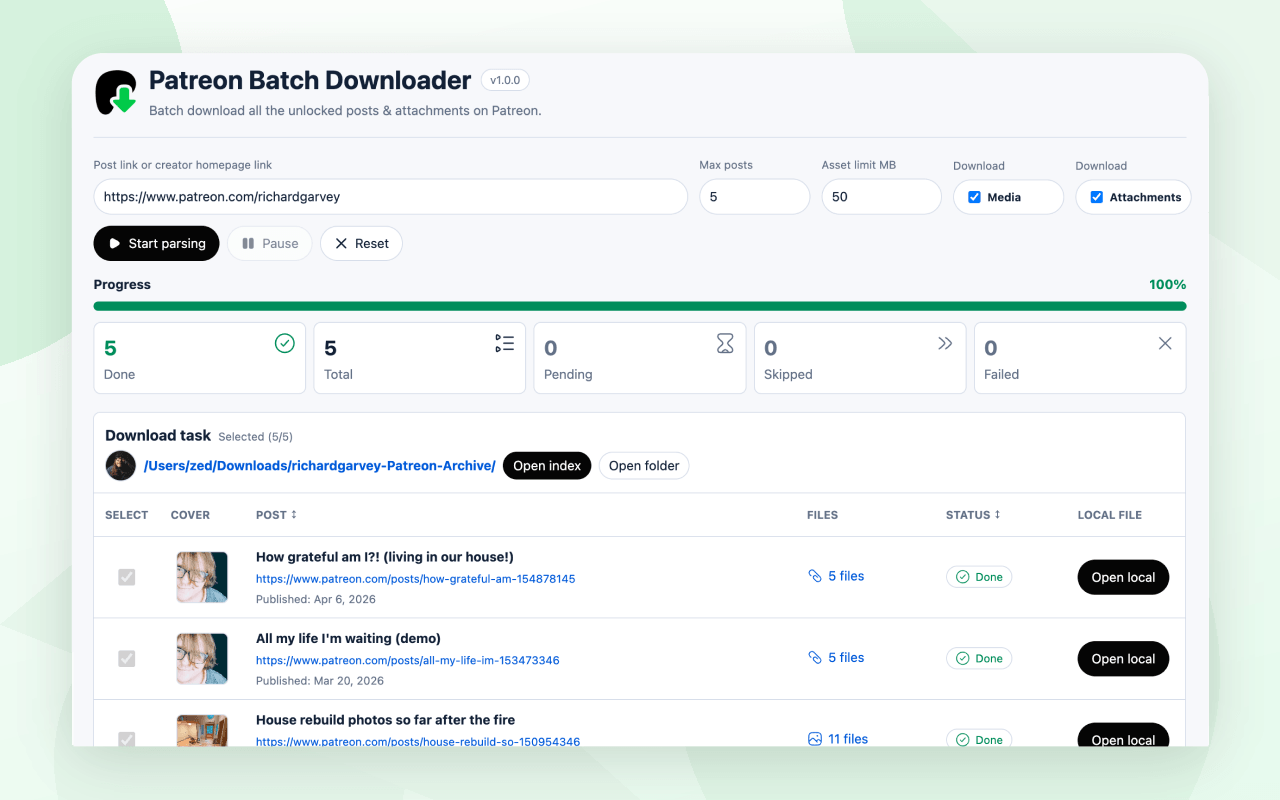1280x800 pixels.
Task: Click the Done status badge in House rebuild row
Action: (979, 739)
